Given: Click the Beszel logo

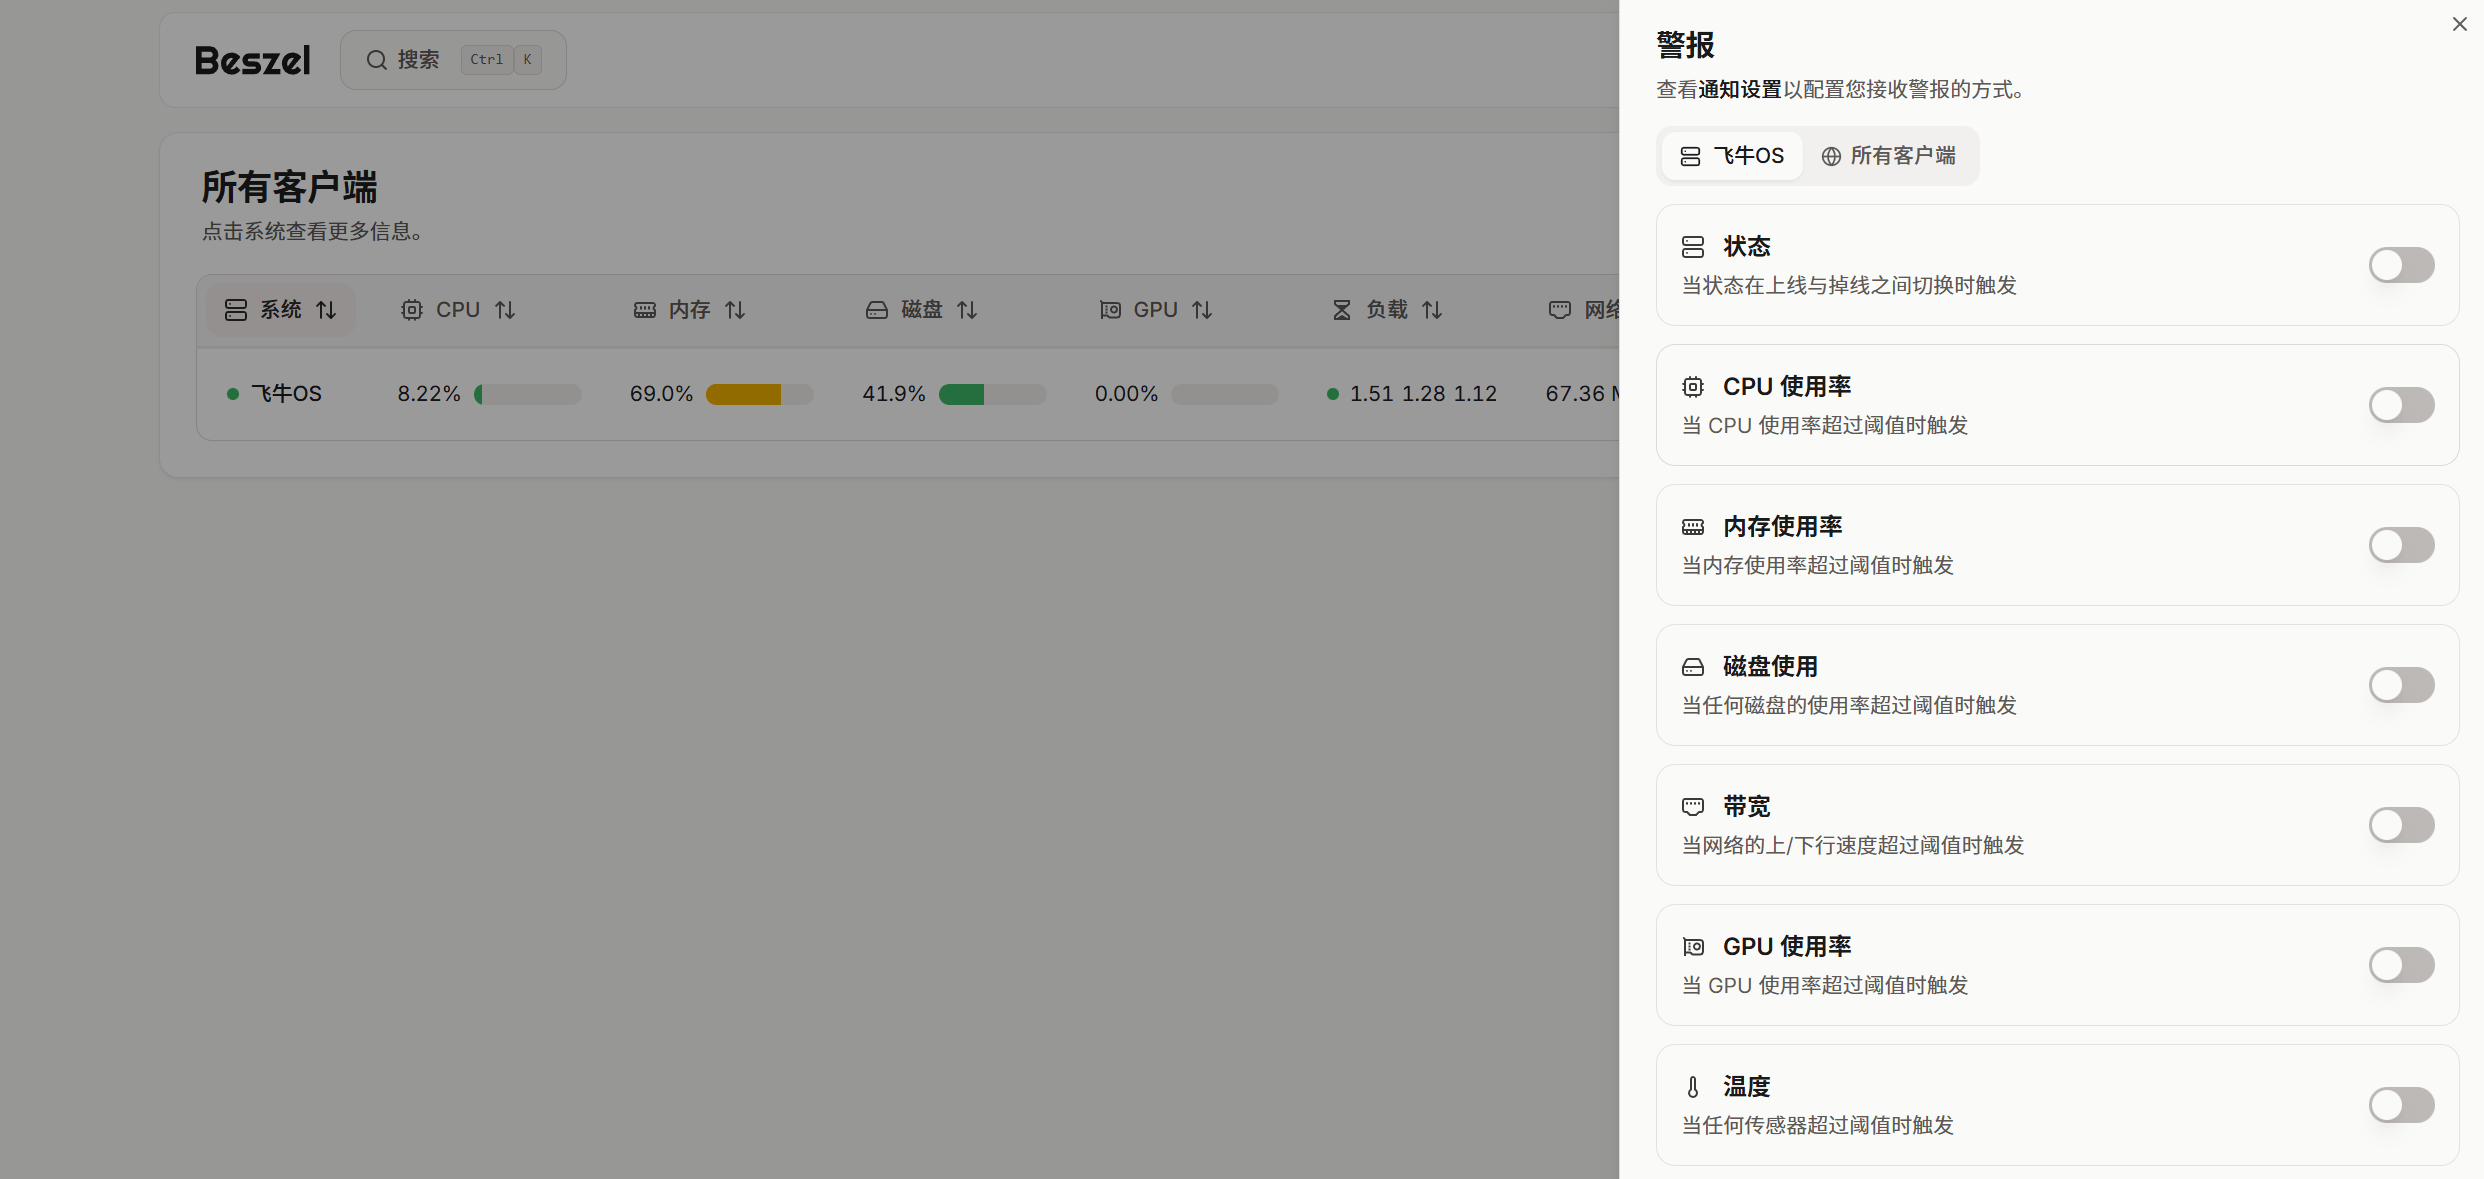Looking at the screenshot, I should pos(252,61).
